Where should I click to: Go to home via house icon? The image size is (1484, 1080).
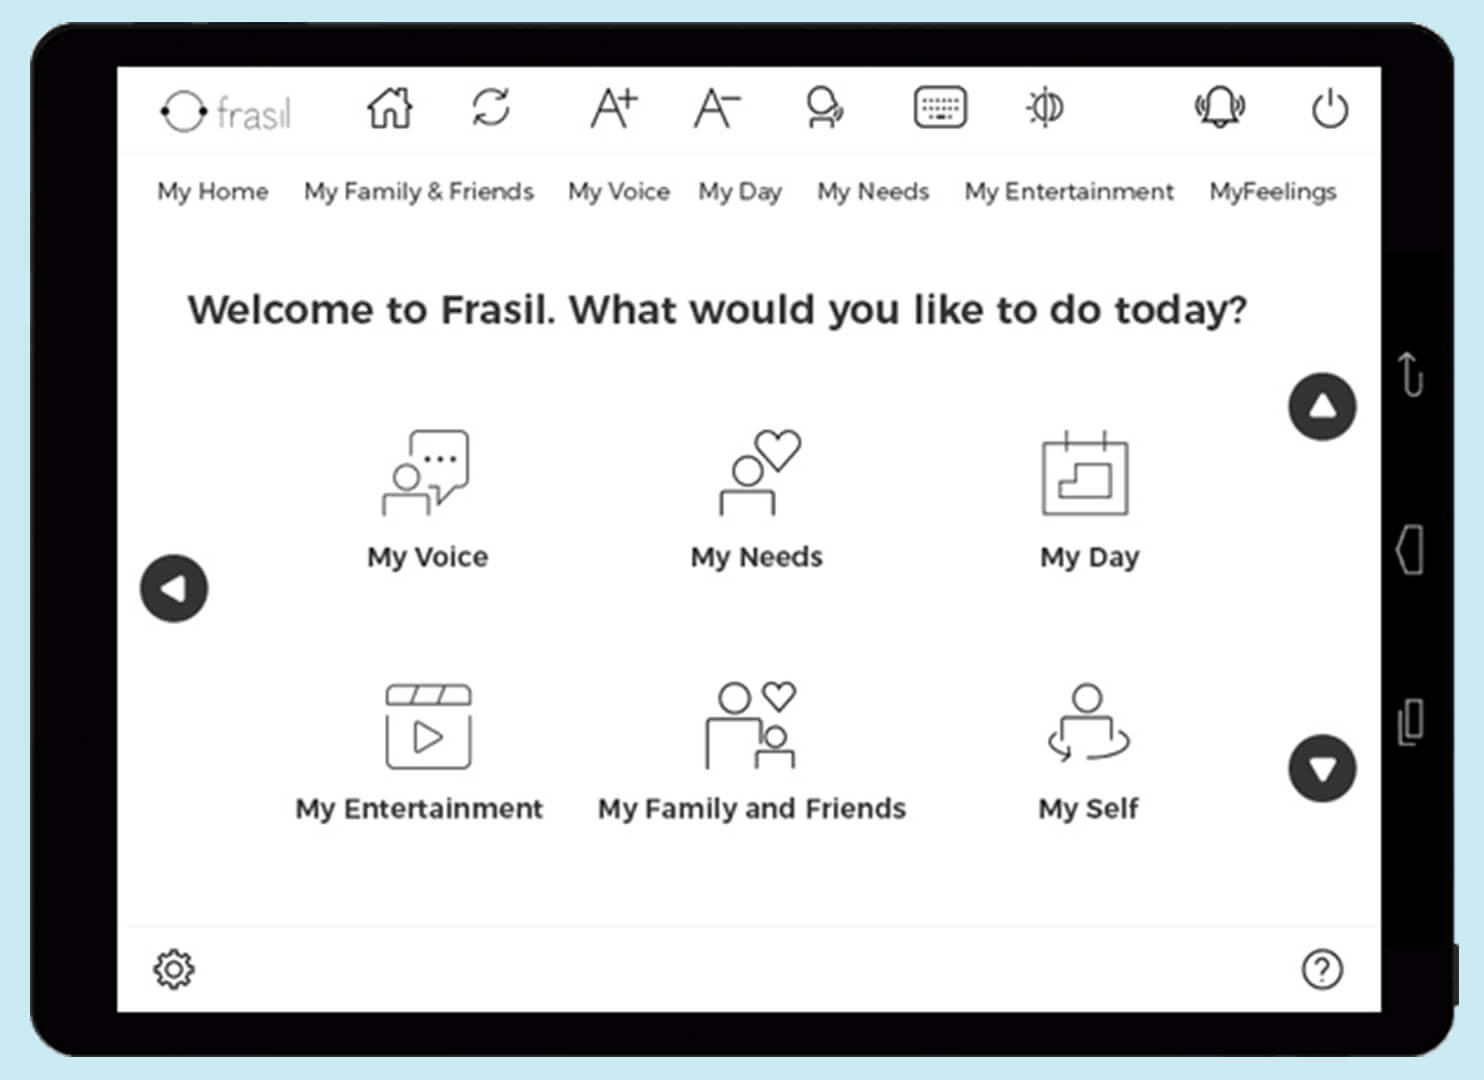[389, 108]
